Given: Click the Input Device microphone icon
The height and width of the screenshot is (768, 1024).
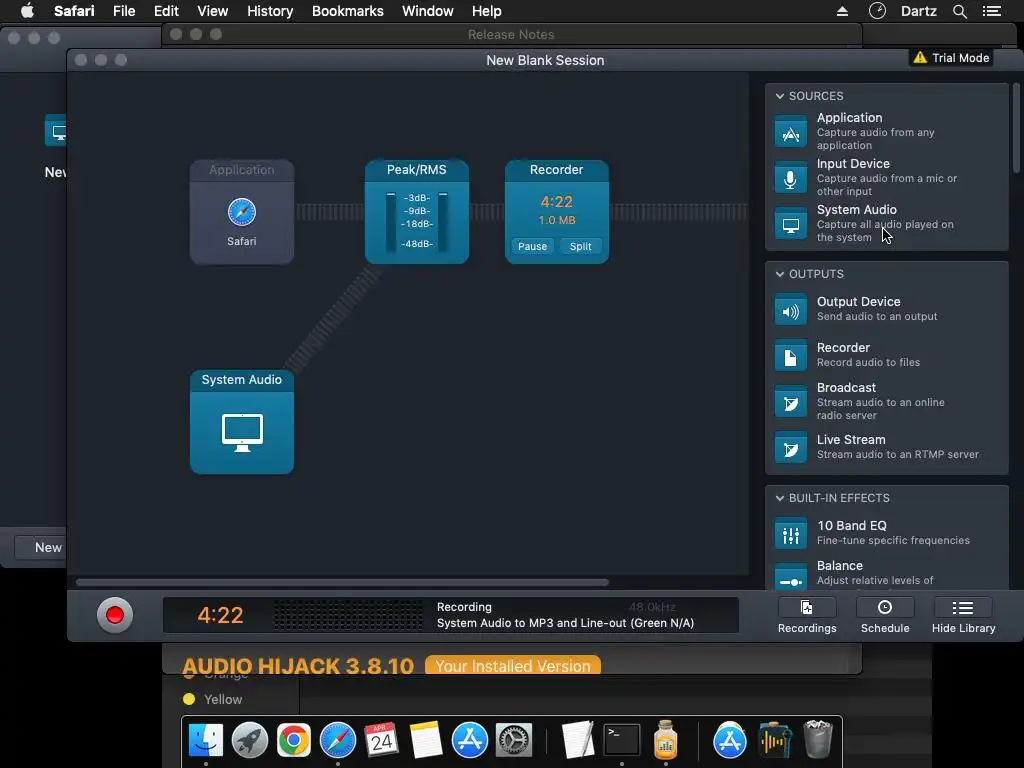Looking at the screenshot, I should (790, 178).
